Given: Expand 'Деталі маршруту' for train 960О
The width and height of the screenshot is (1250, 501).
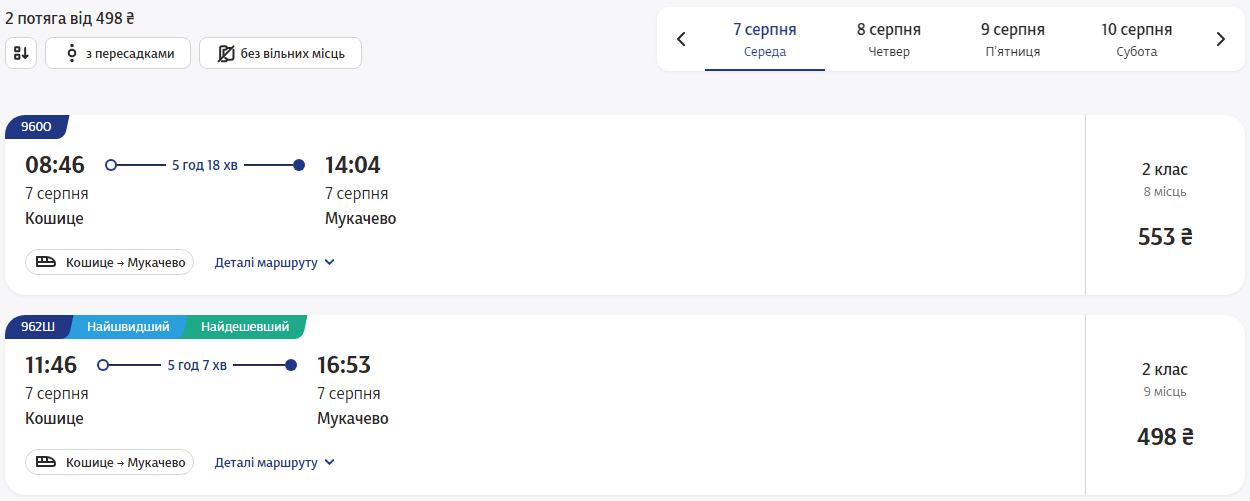Looking at the screenshot, I should click(x=275, y=263).
